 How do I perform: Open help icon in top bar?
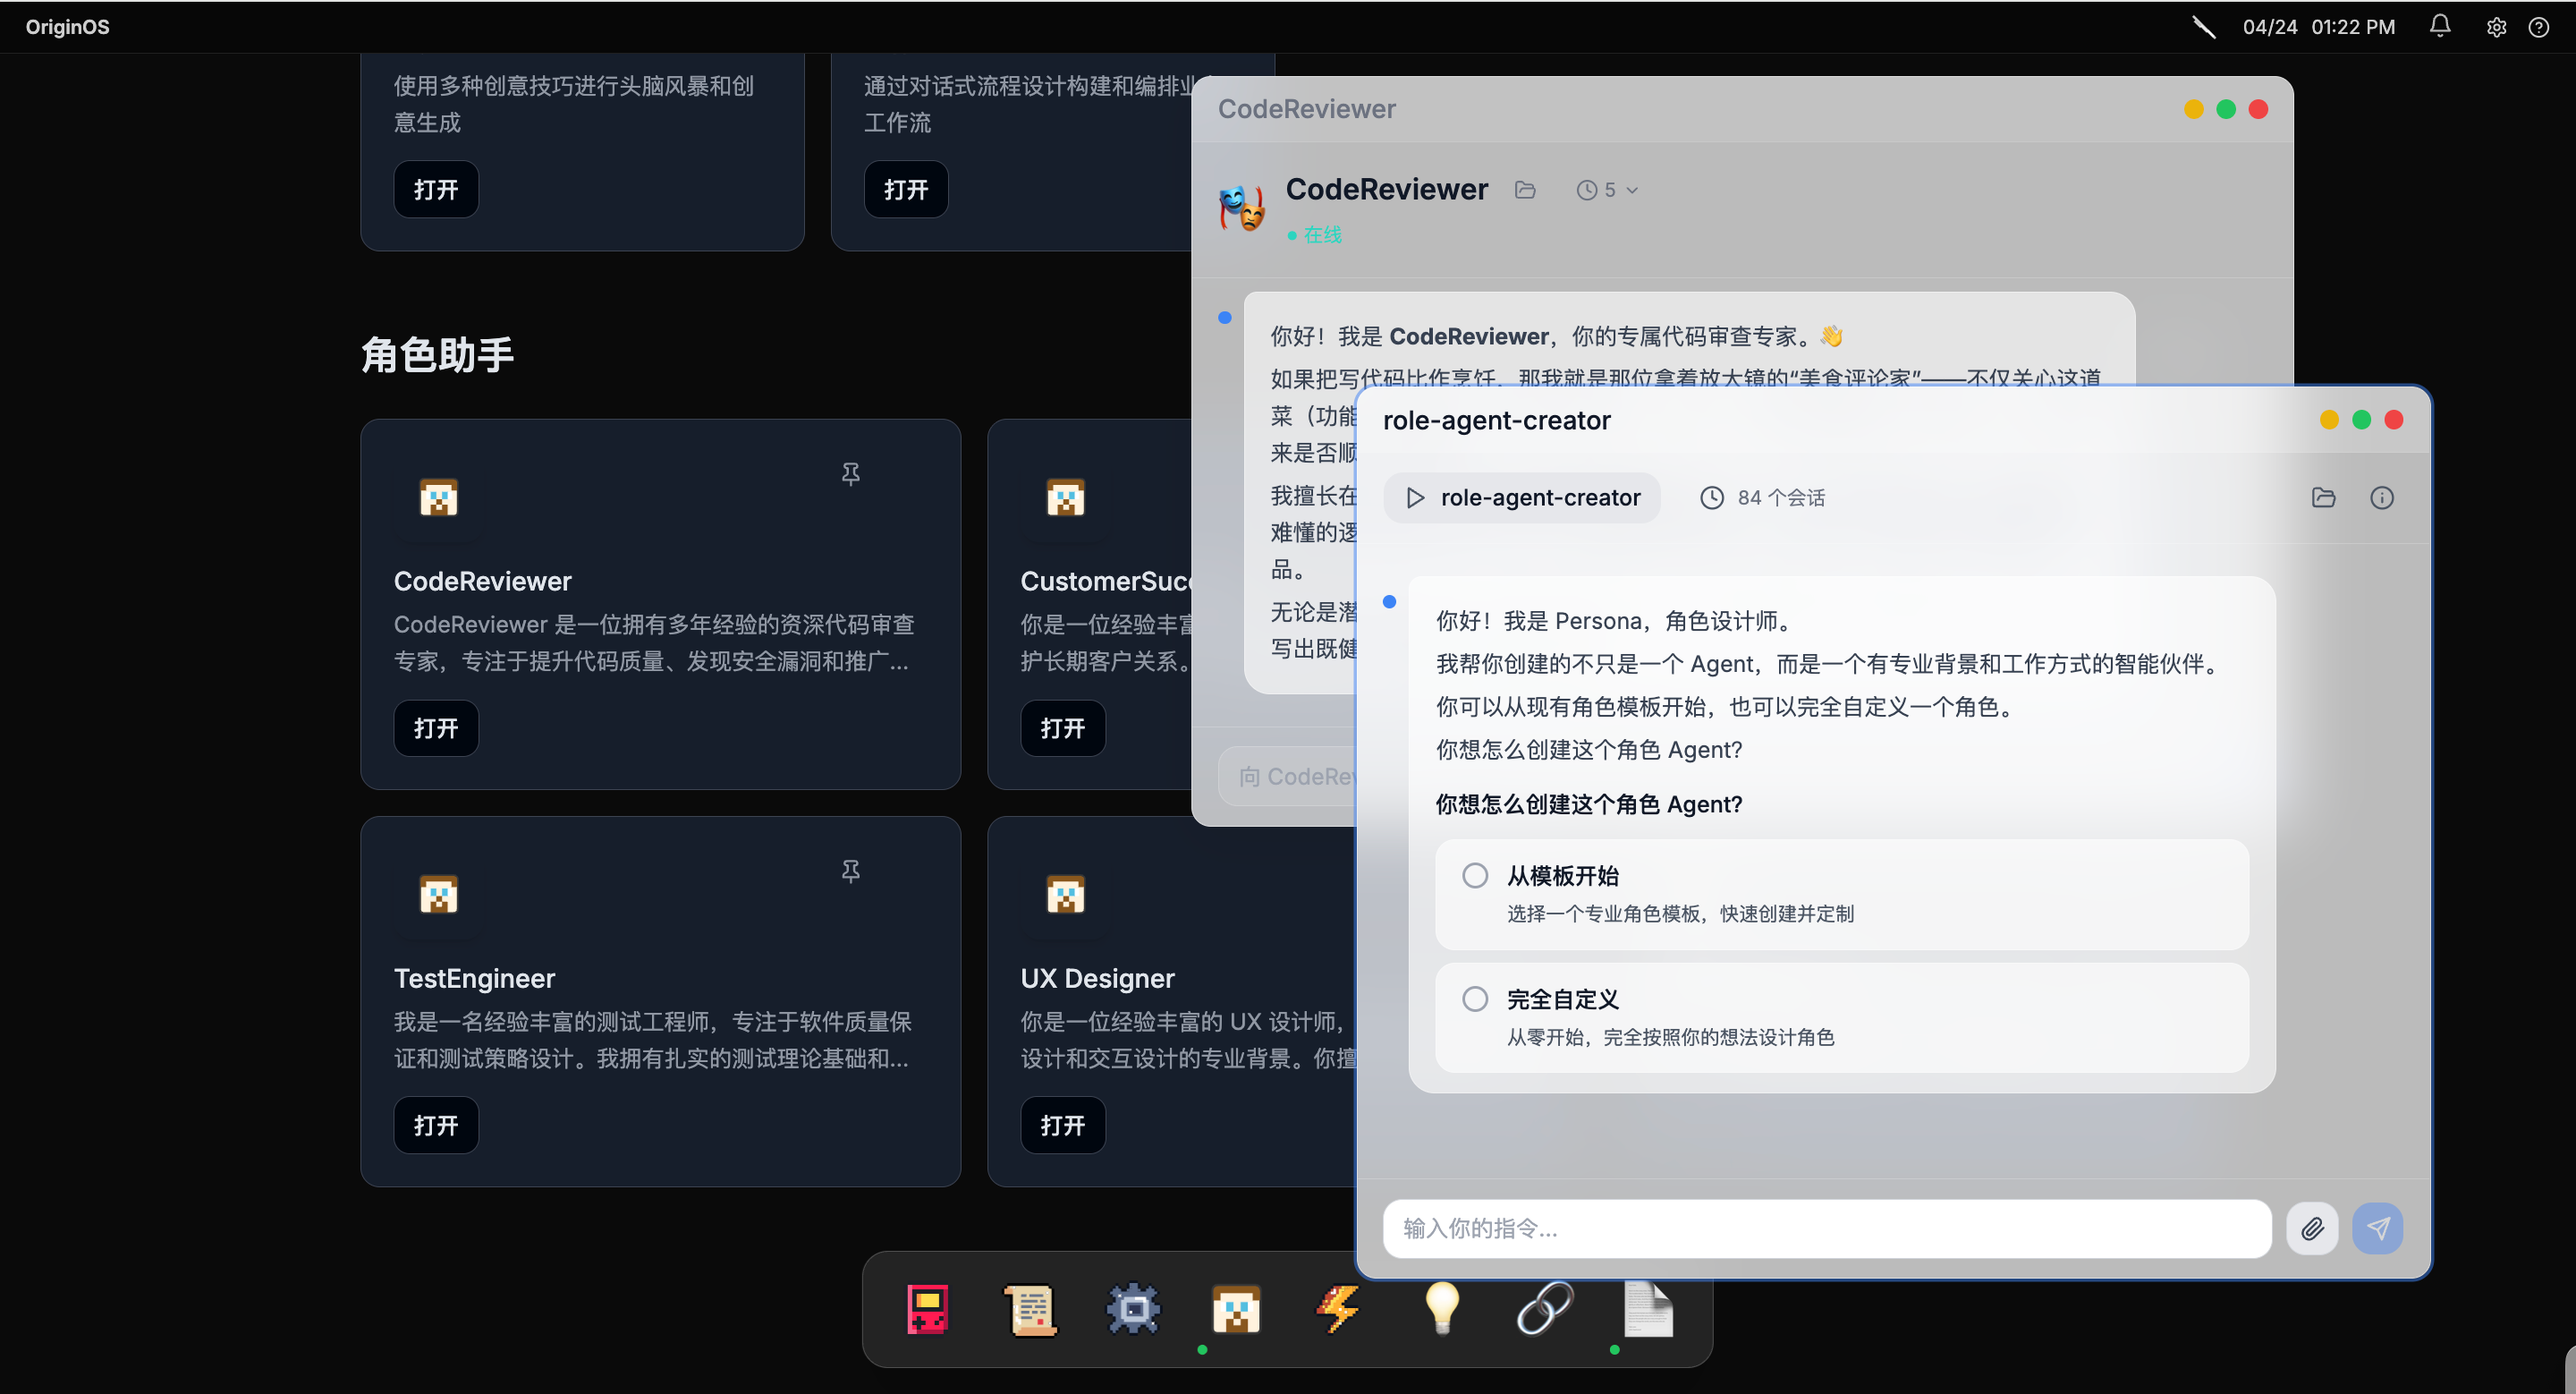click(2538, 27)
